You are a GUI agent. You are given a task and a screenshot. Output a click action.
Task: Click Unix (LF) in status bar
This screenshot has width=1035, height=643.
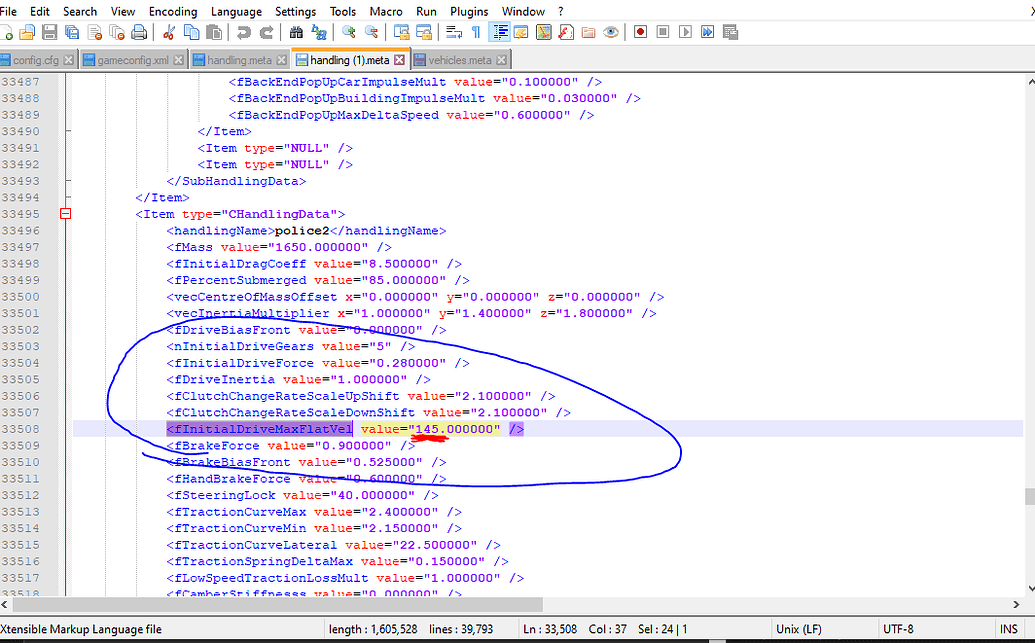tap(799, 629)
